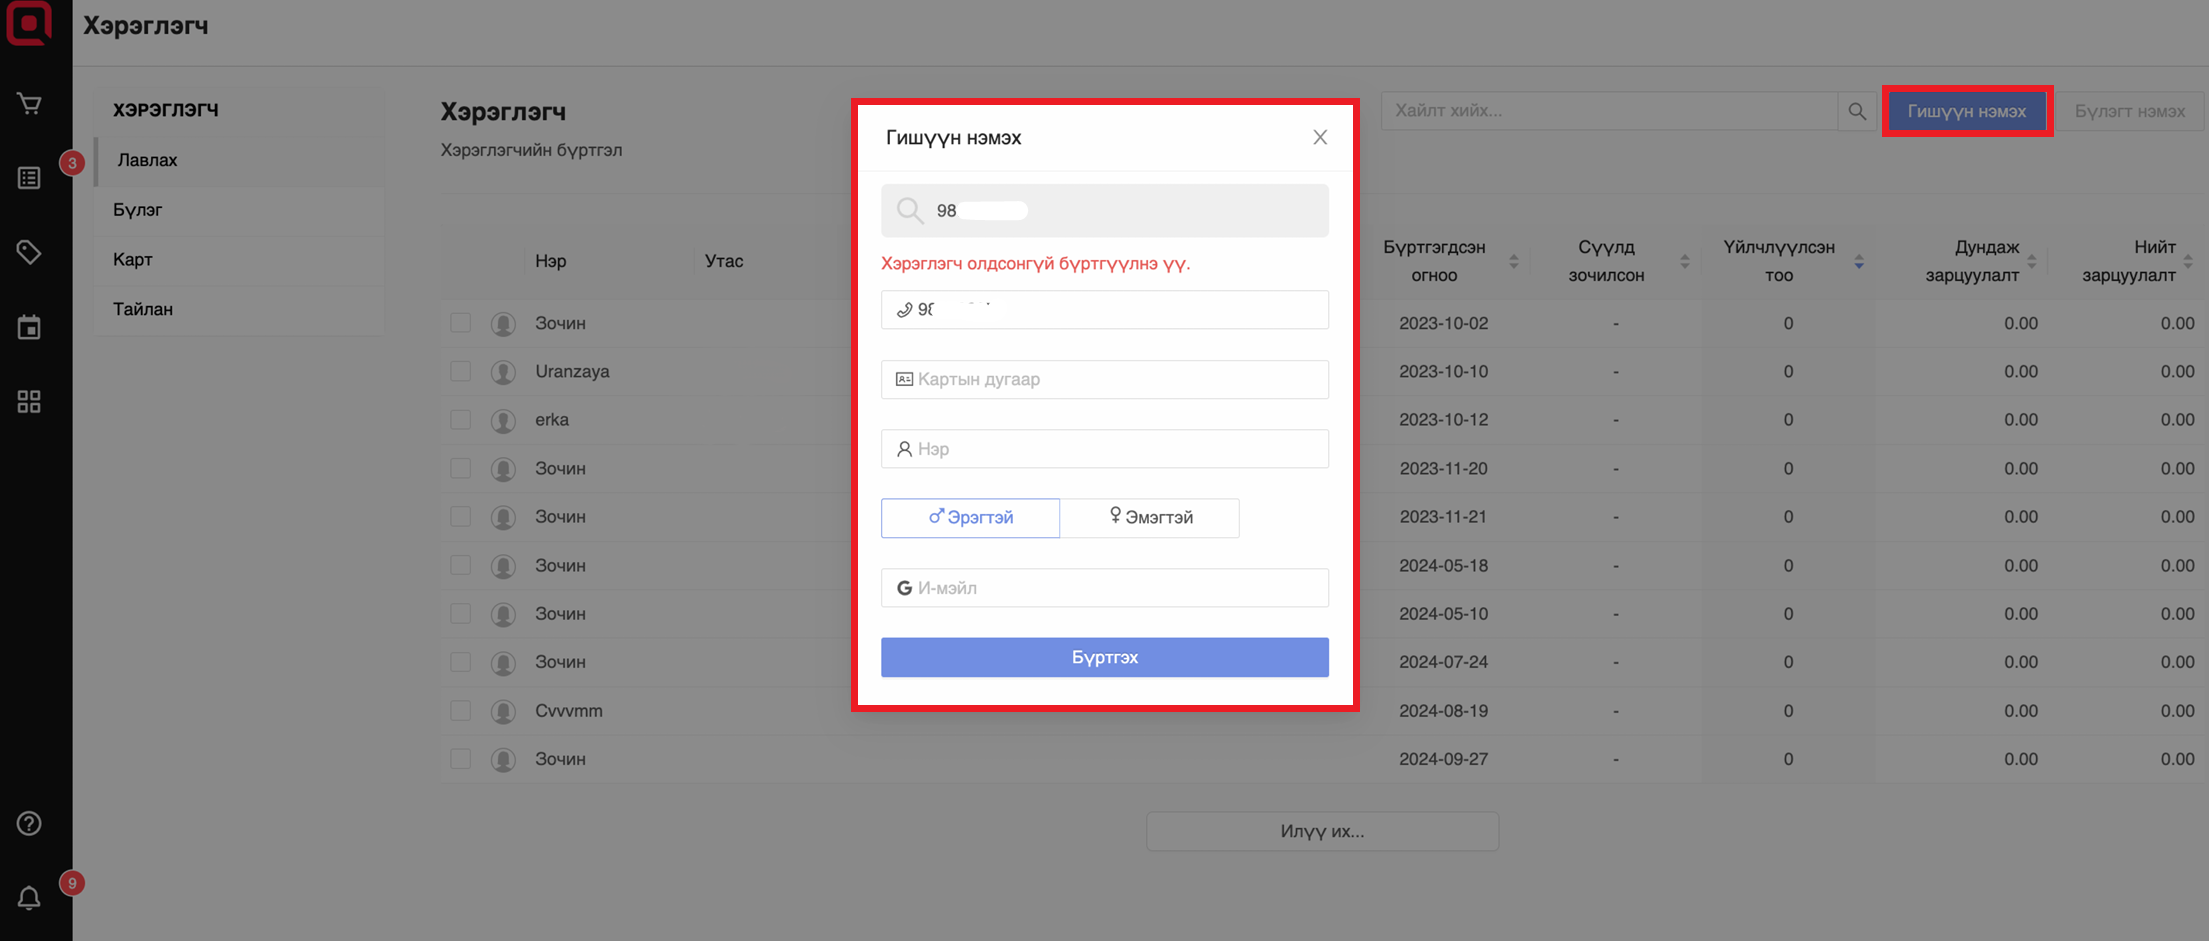Sort by Бүртгэгдсэн огноо column arrows
The height and width of the screenshot is (941, 2209).
1513,261
